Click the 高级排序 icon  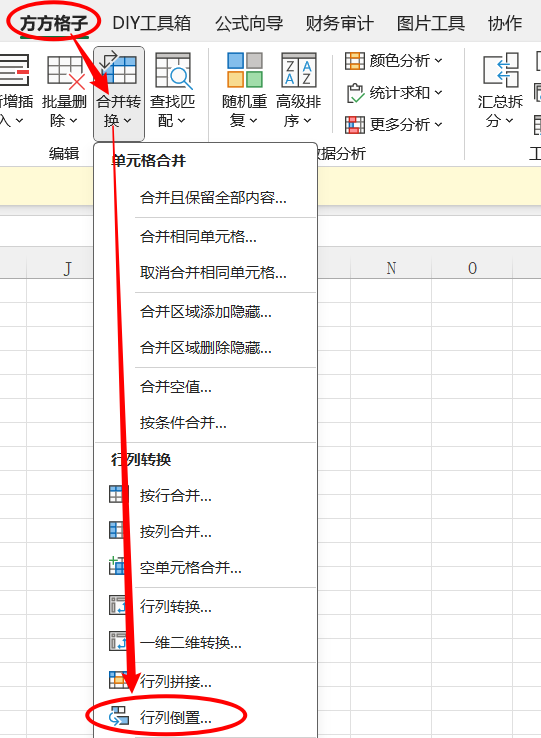click(x=299, y=70)
